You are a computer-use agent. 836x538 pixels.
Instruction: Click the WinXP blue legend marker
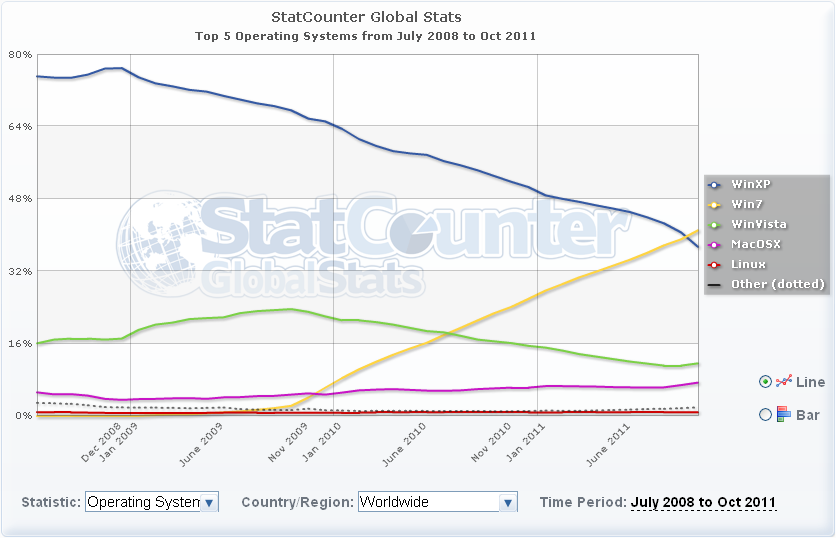pos(714,185)
